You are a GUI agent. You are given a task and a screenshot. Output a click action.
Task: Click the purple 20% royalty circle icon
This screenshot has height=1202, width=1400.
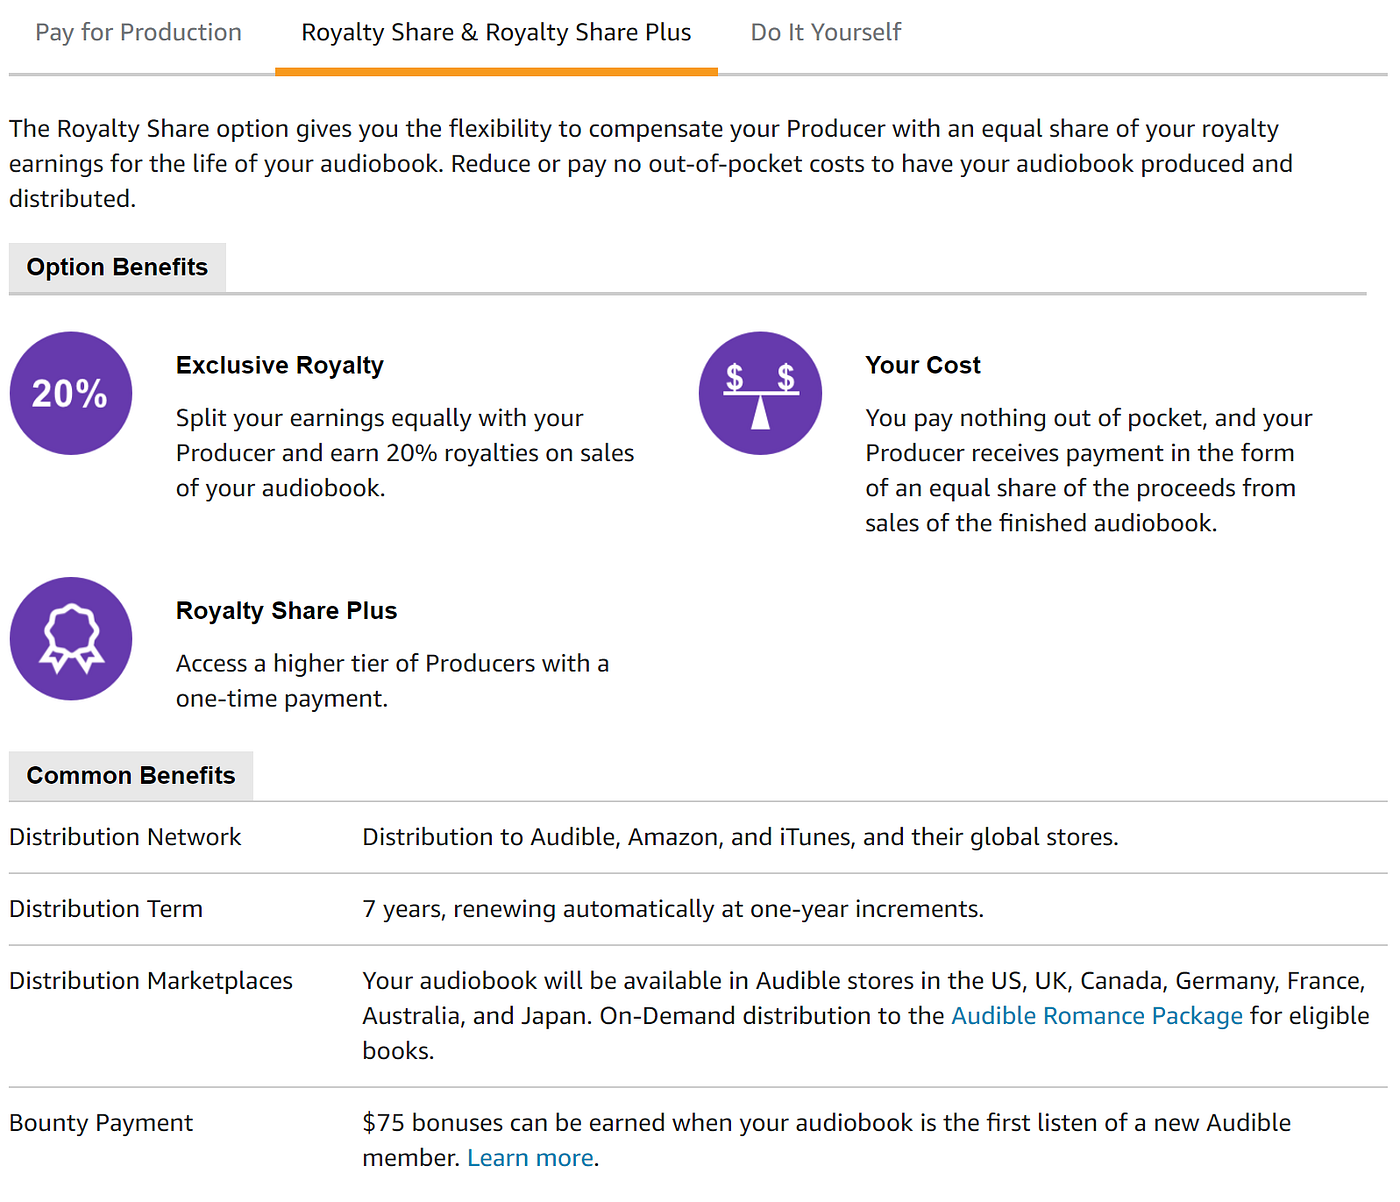tap(71, 393)
